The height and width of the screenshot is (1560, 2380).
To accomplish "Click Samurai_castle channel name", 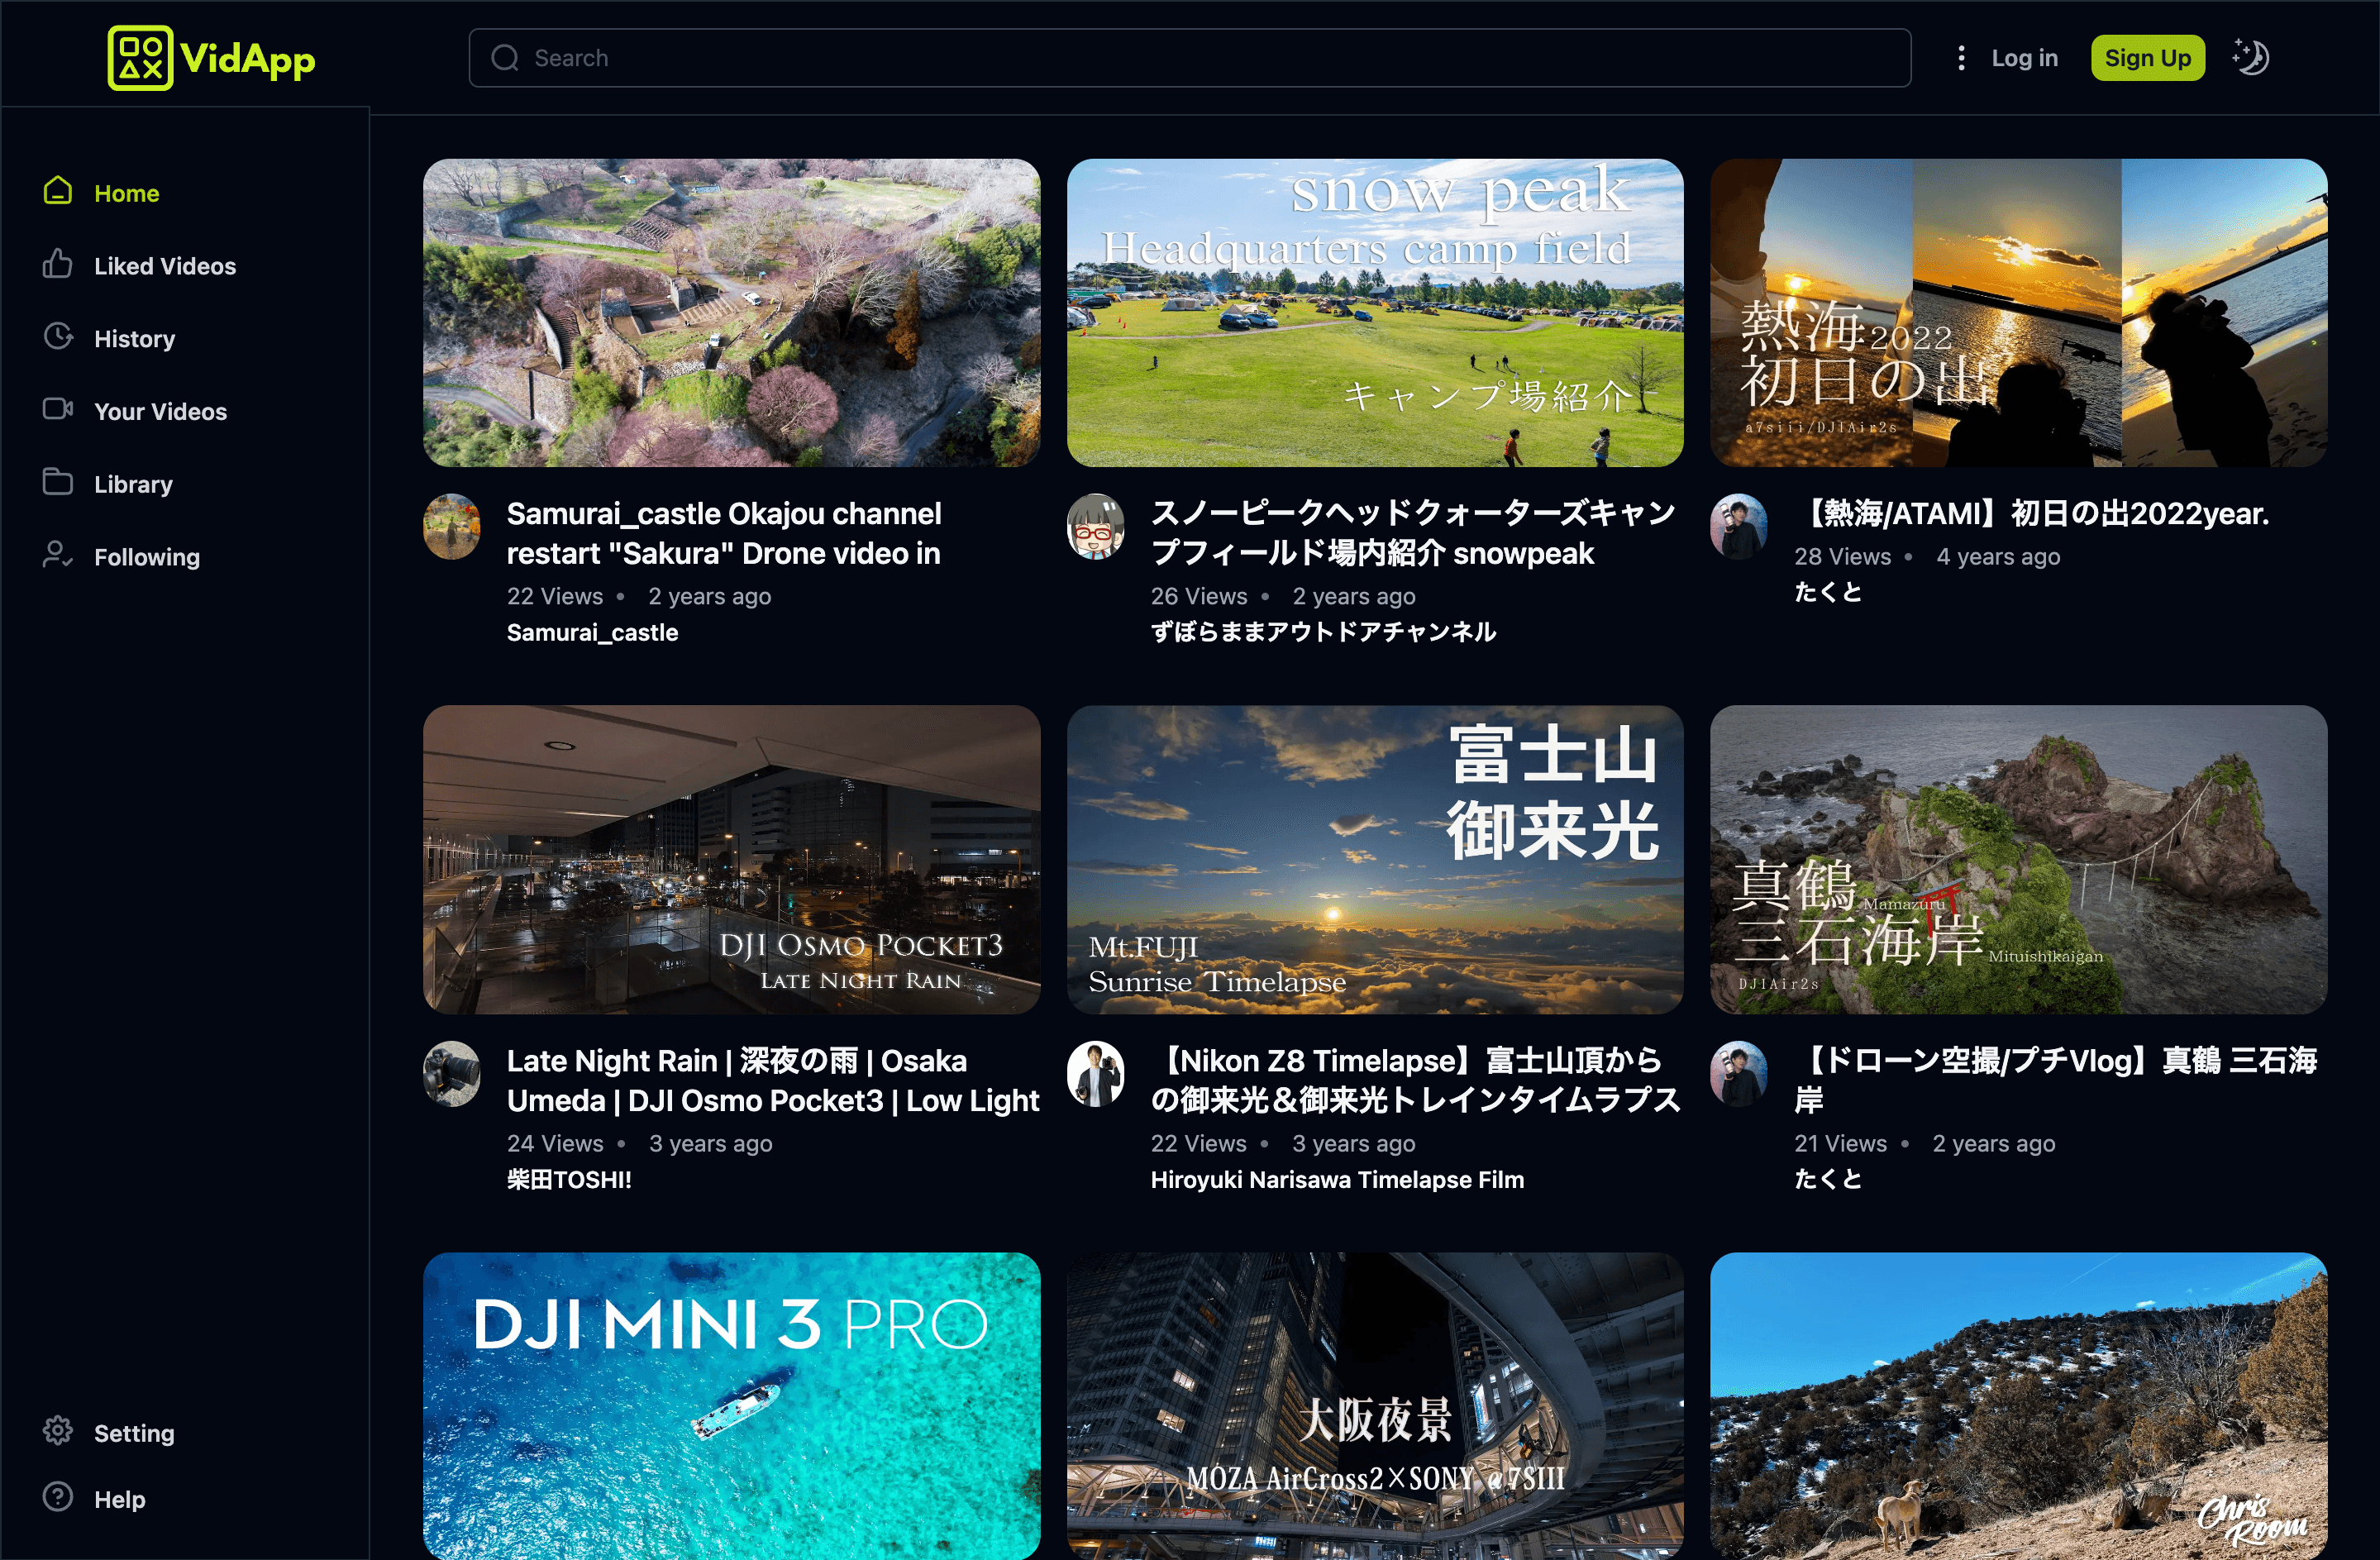I will pos(592,632).
